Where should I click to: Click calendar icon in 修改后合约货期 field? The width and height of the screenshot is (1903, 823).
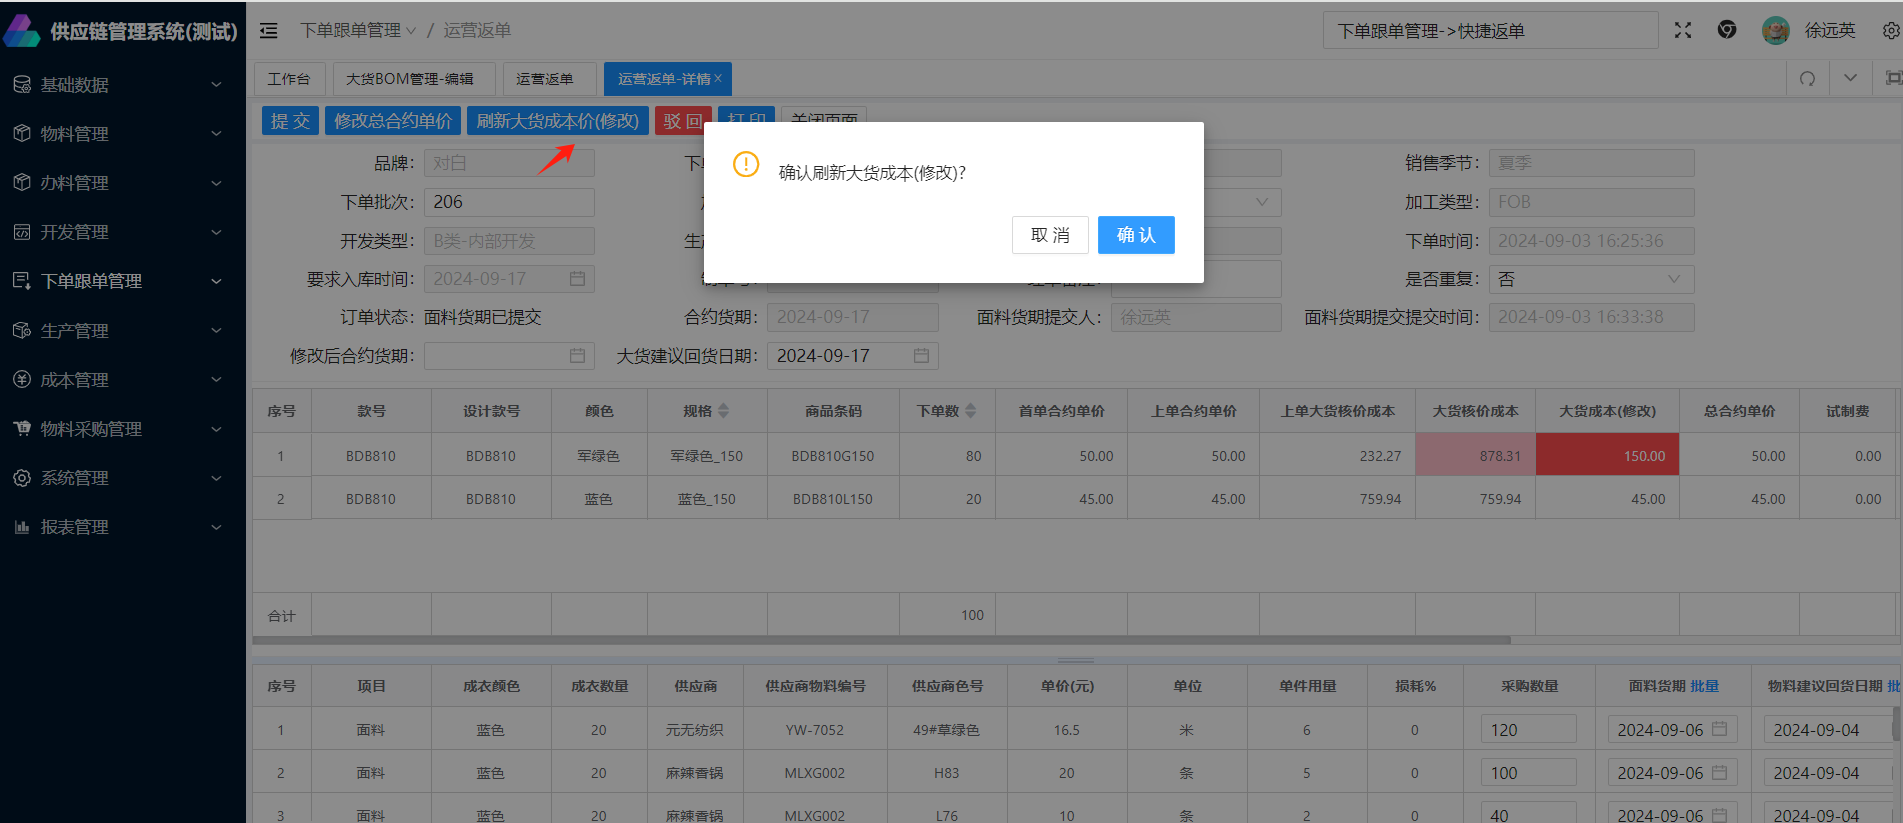tap(577, 356)
